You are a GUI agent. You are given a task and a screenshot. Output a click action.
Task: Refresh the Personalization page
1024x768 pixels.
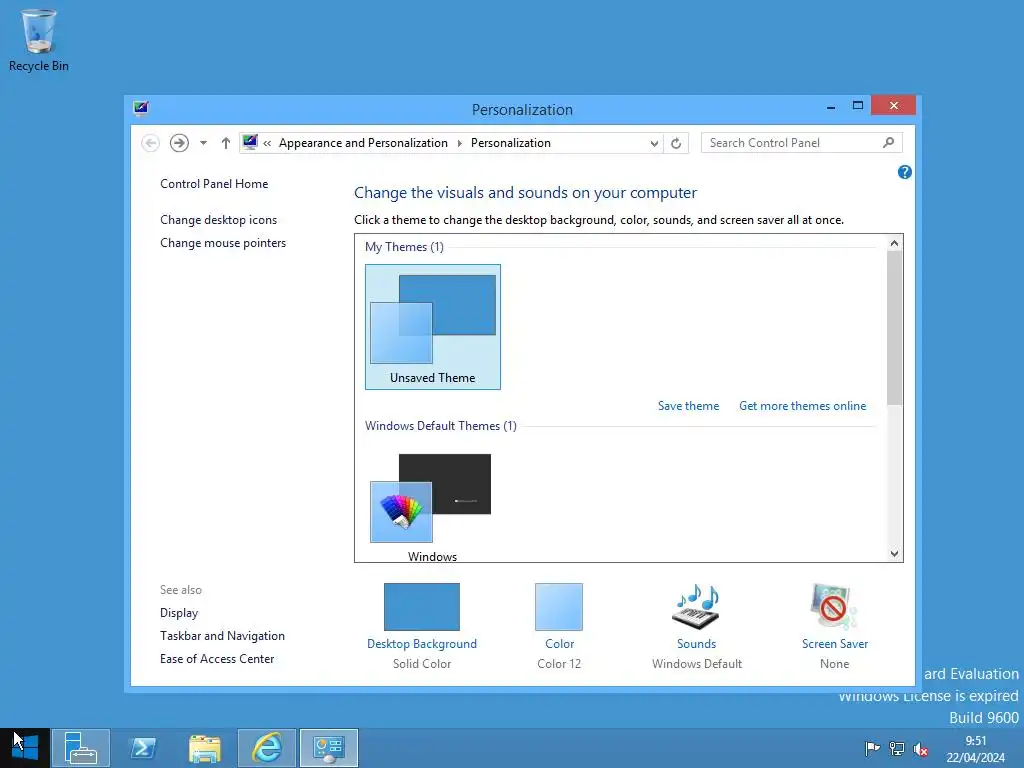point(676,144)
